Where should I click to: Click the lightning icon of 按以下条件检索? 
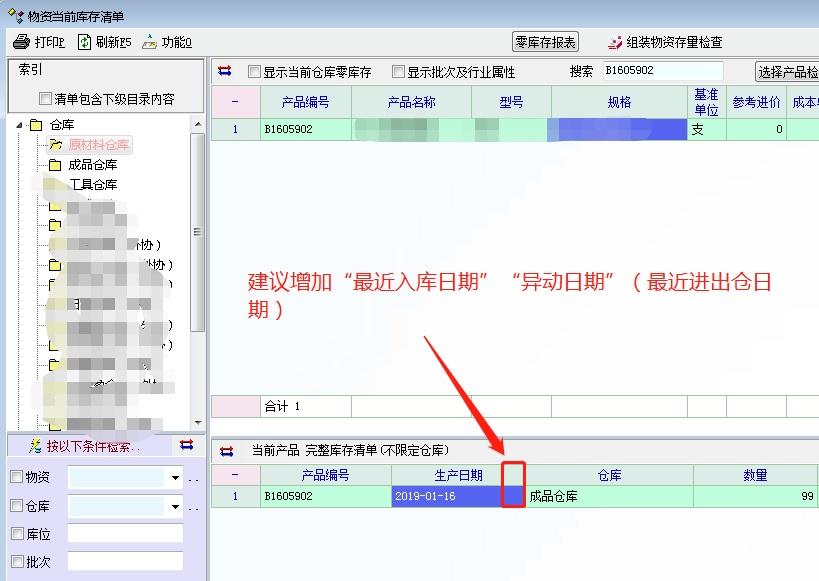point(35,445)
